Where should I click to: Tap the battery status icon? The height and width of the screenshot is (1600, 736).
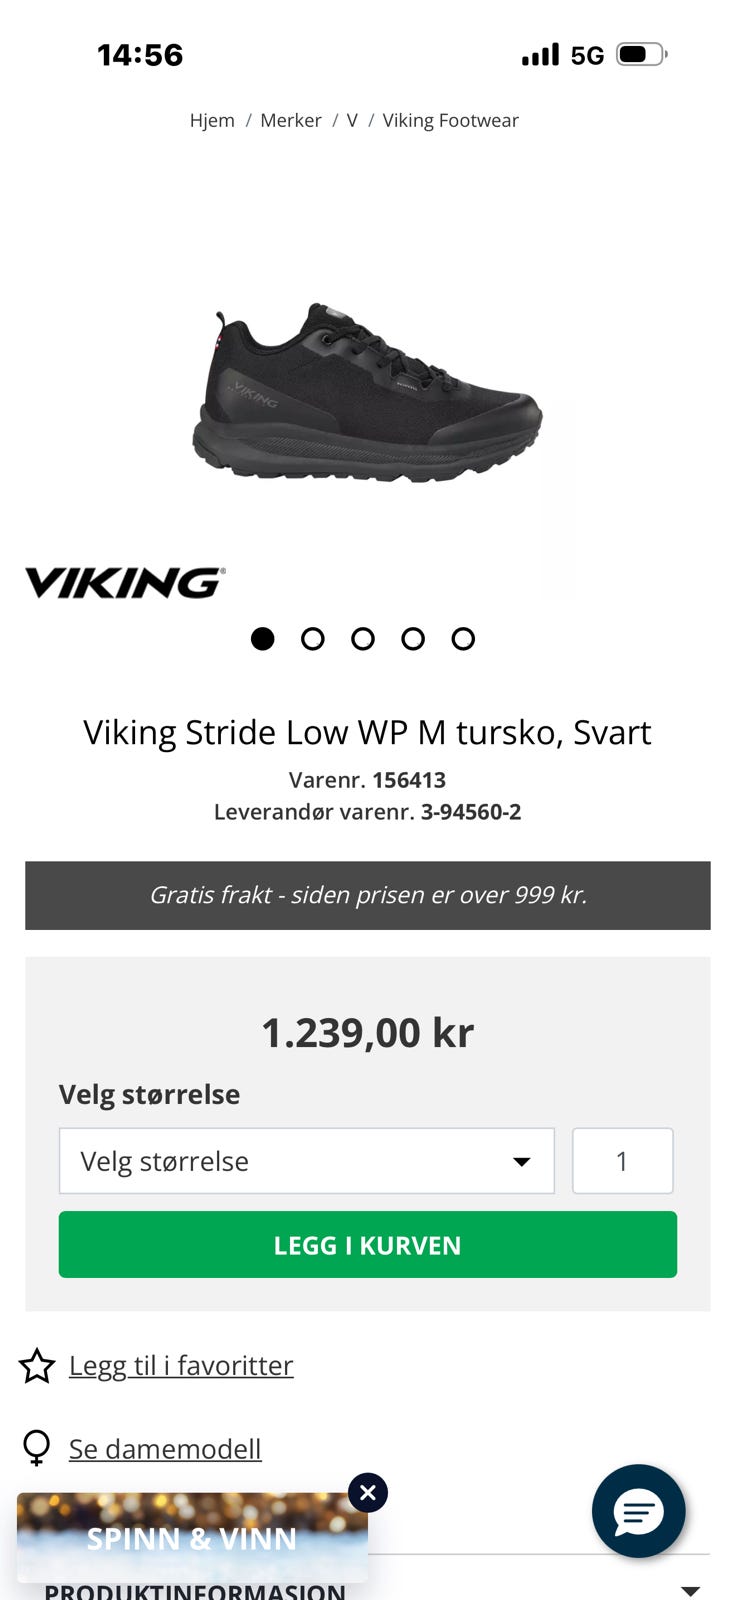pyautogui.click(x=642, y=54)
